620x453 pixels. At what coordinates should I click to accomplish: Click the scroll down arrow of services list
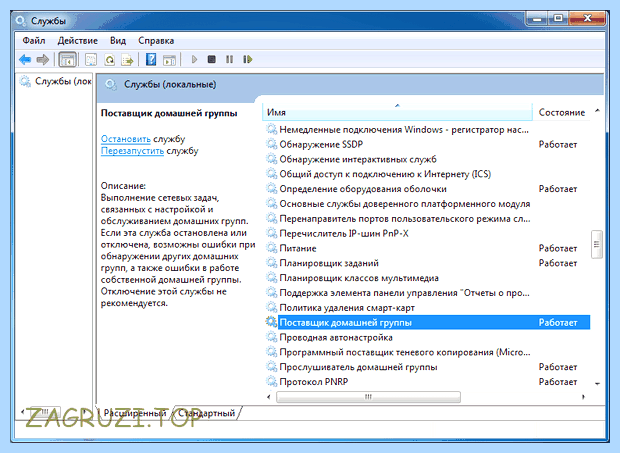pos(597,383)
